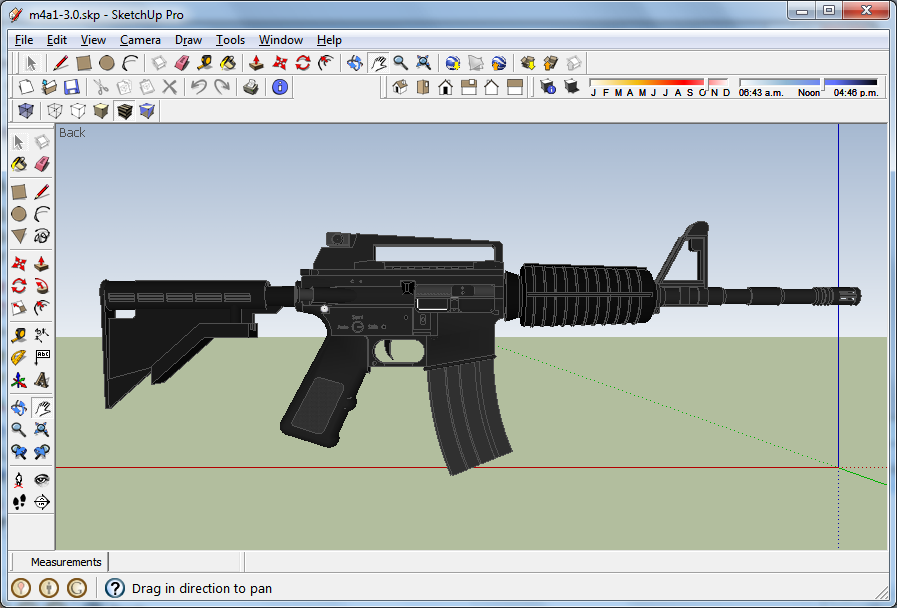Toggle X-ray transparency mode
Image resolution: width=897 pixels, height=608 pixels.
(26, 110)
